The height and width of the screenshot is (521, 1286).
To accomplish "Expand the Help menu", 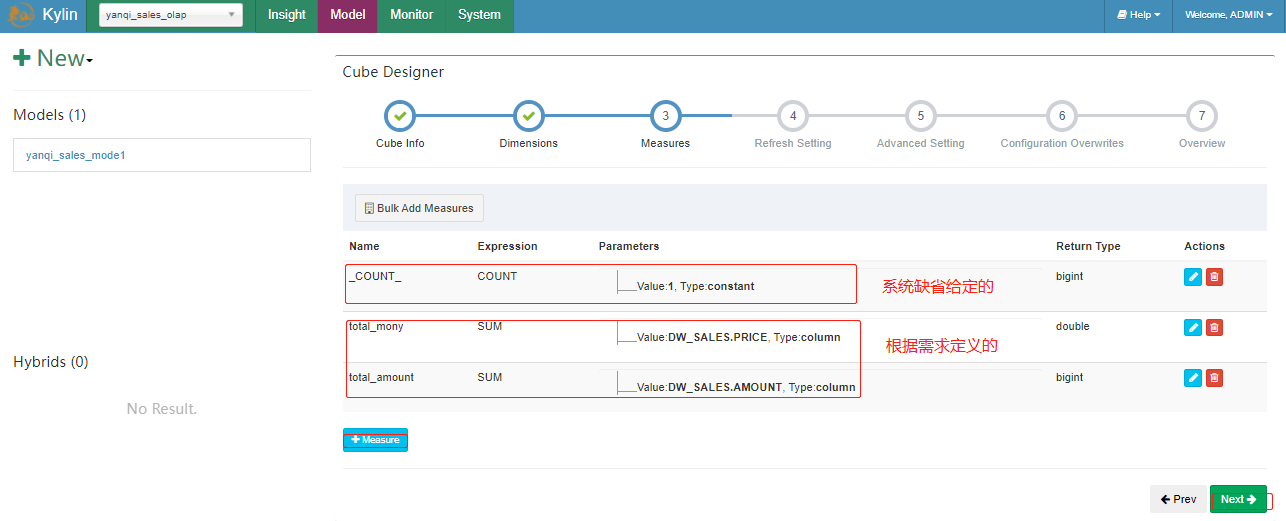I will pyautogui.click(x=1138, y=15).
